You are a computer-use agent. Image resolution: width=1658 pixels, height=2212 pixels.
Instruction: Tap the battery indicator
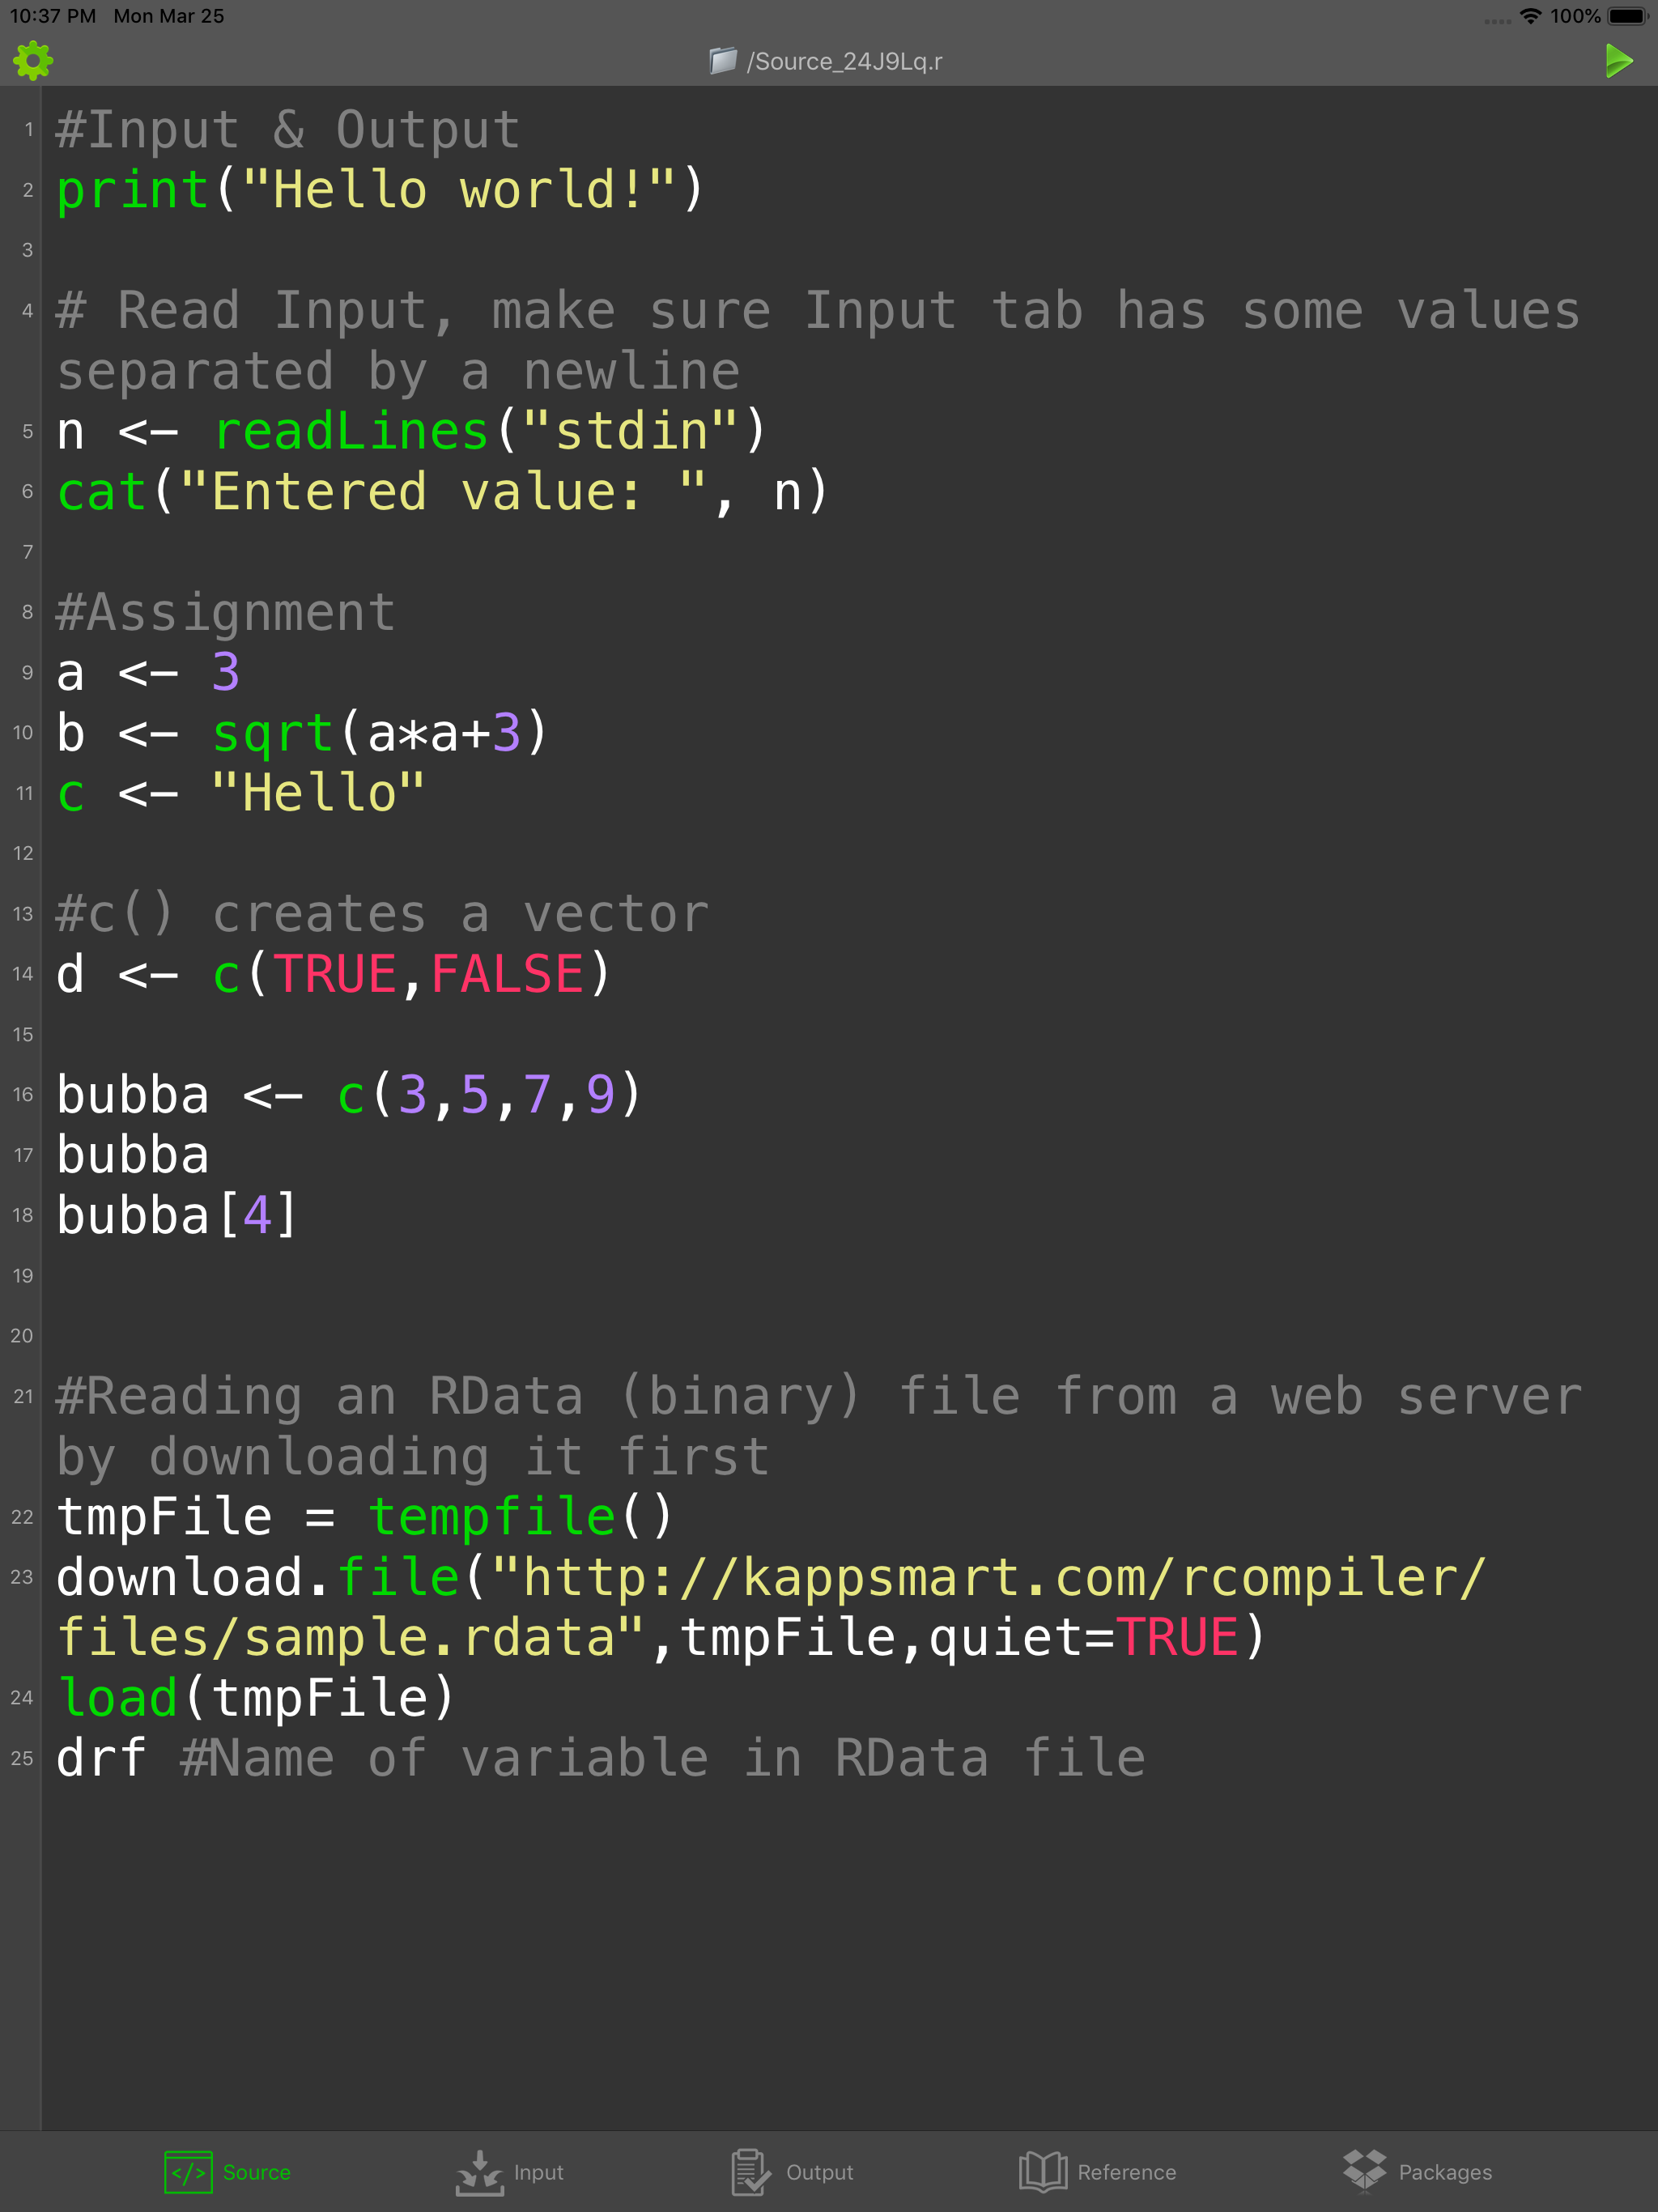[x=1626, y=16]
